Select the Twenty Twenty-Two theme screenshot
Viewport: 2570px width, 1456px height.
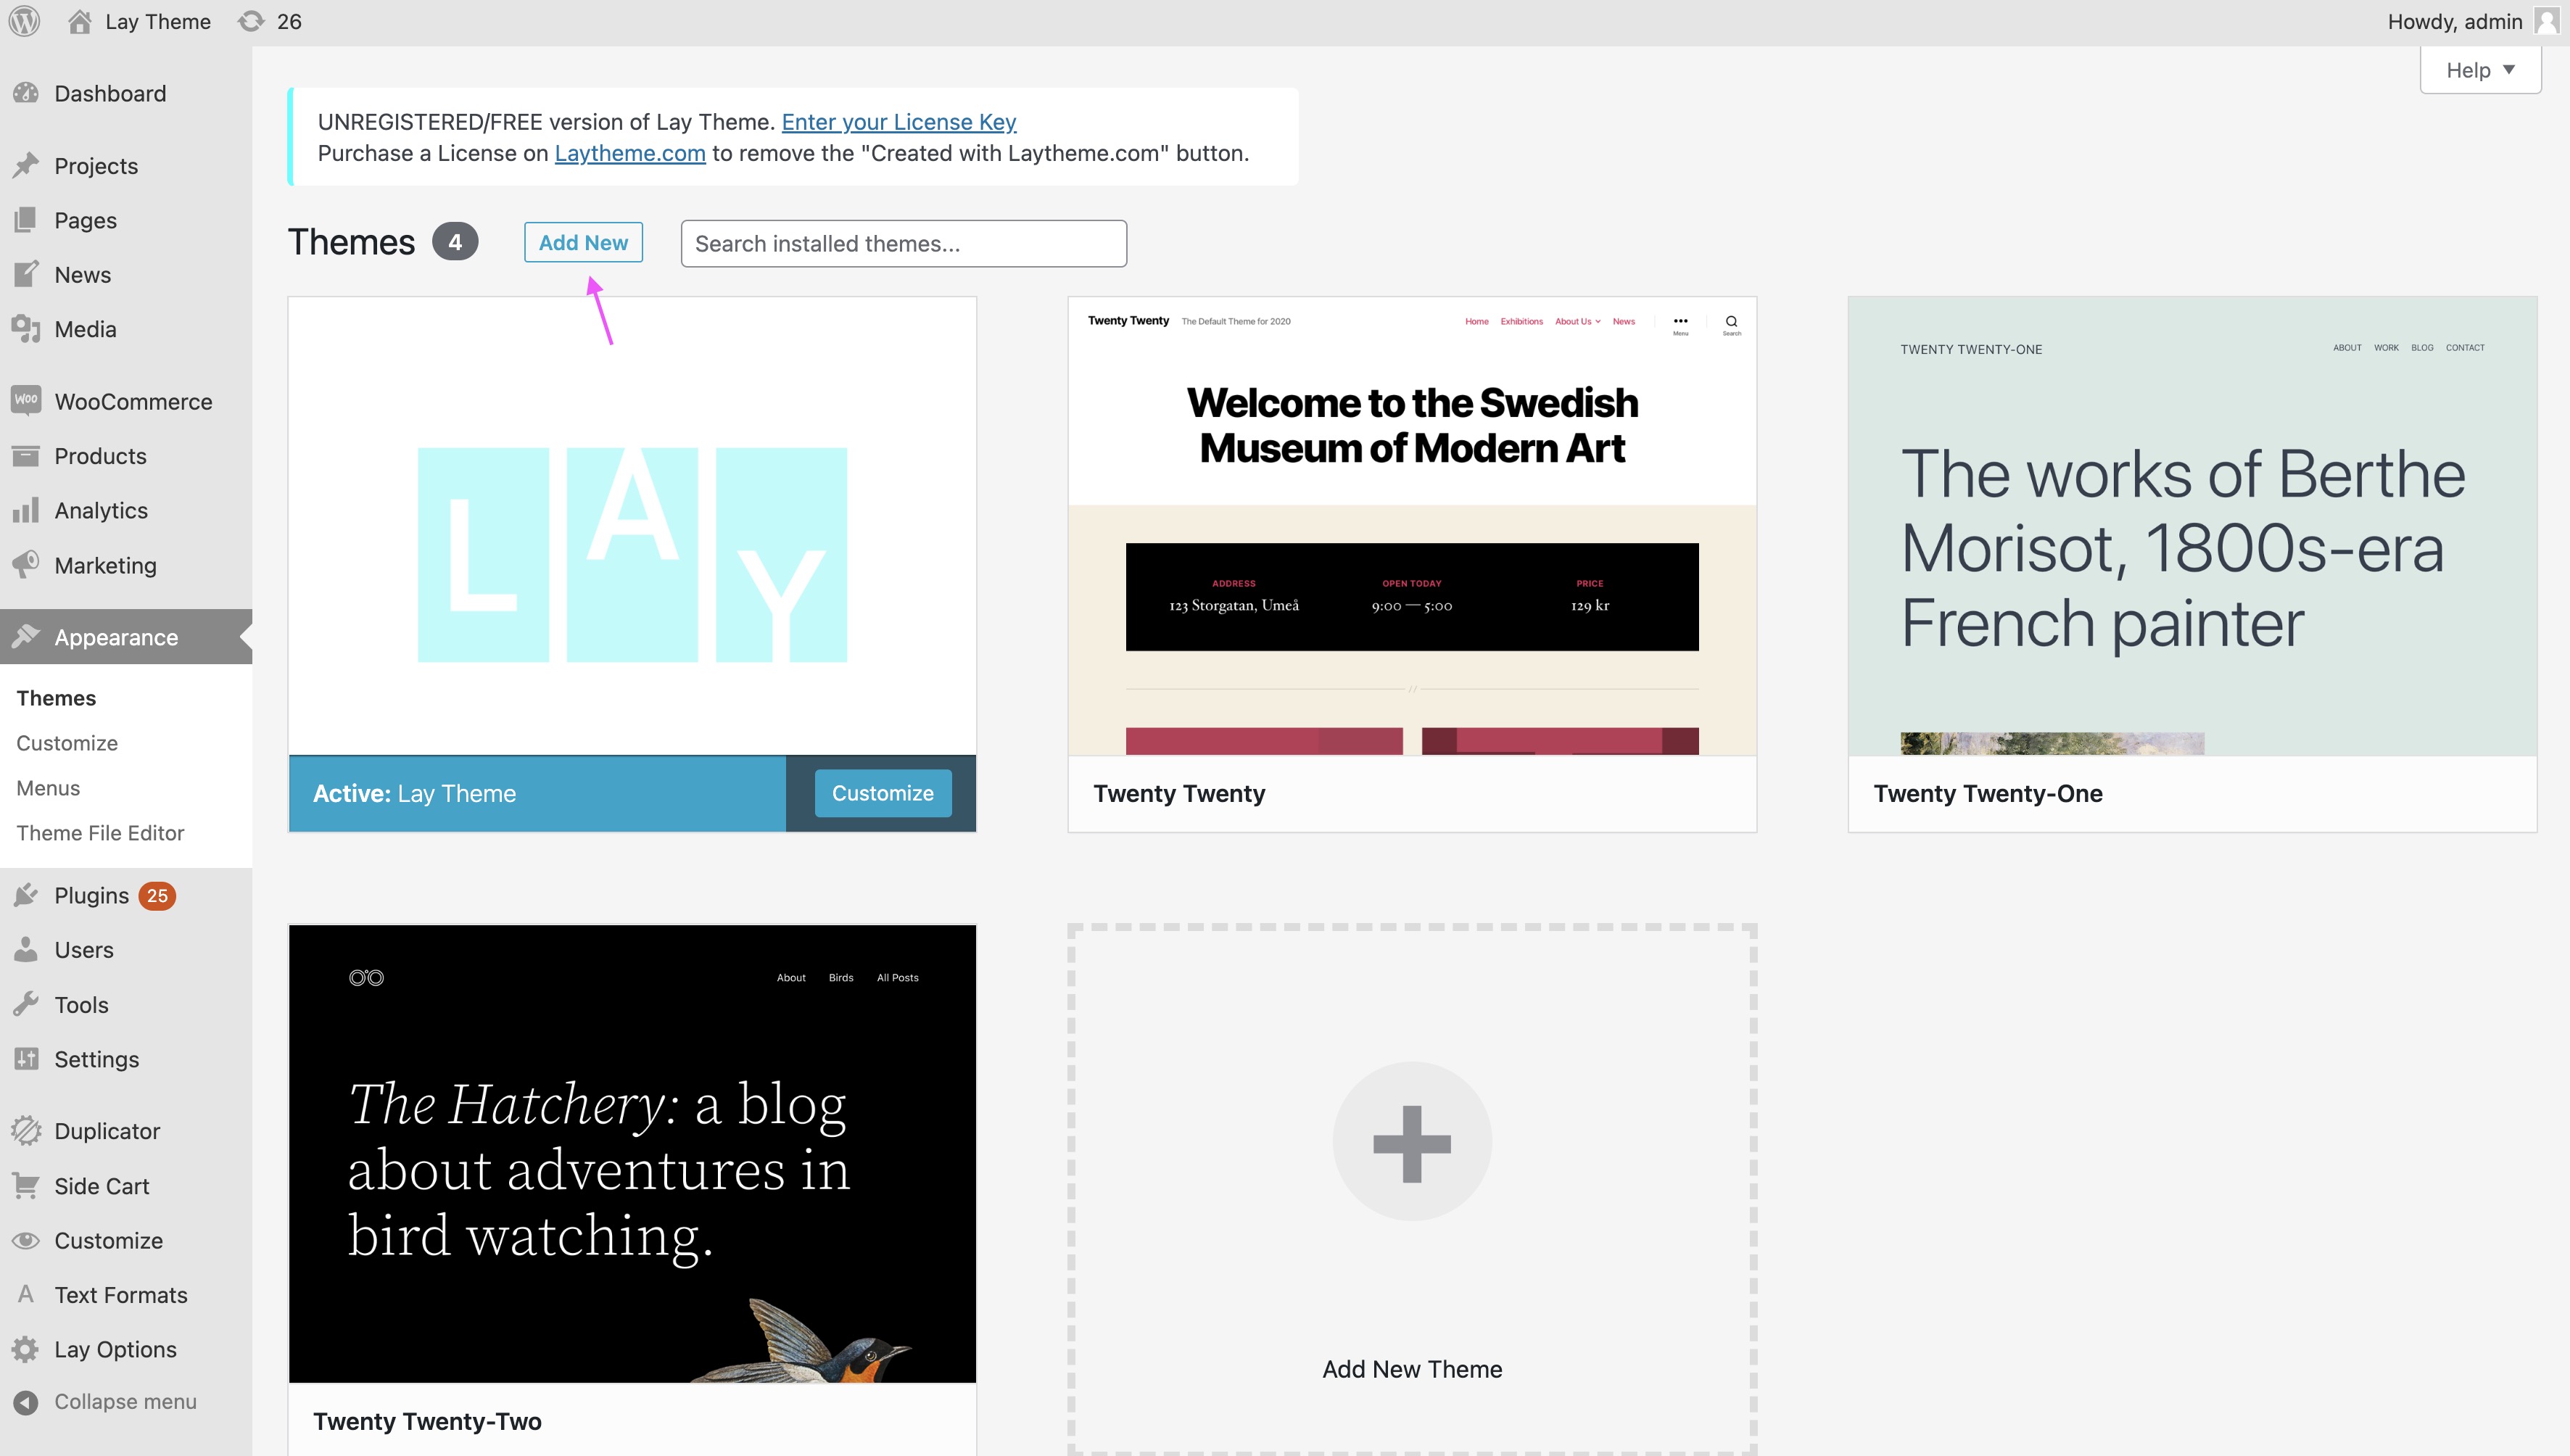632,1154
